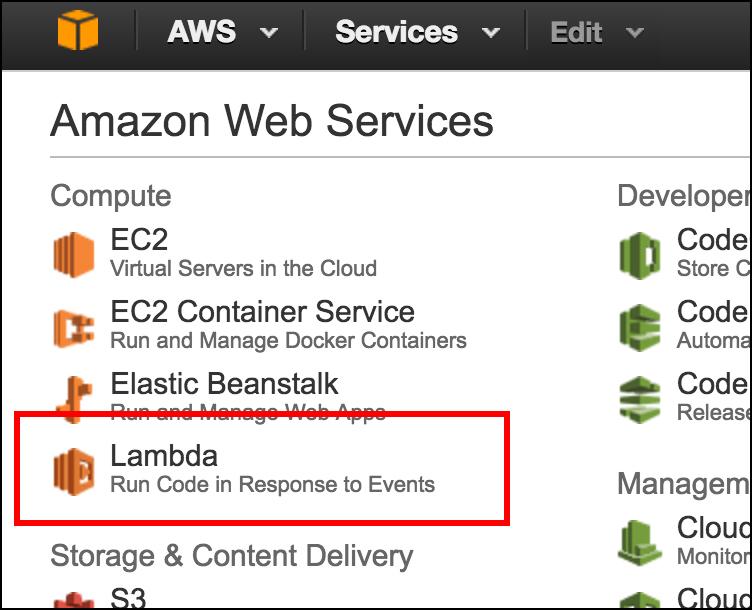Click the first green Code service icon
The width and height of the screenshot is (752, 610).
pos(640,254)
